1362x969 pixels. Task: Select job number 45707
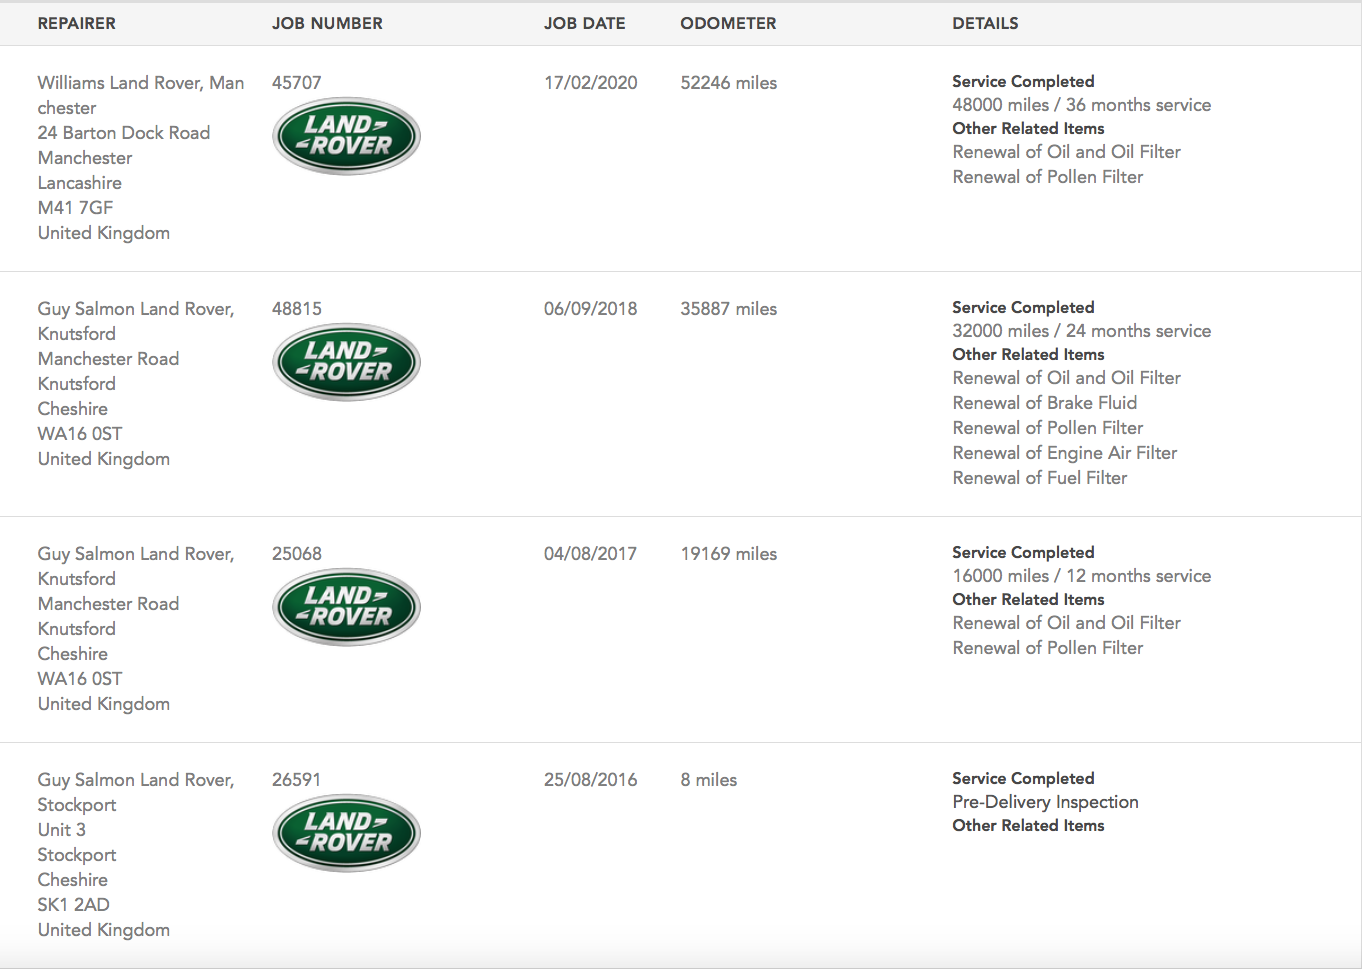pos(297,83)
